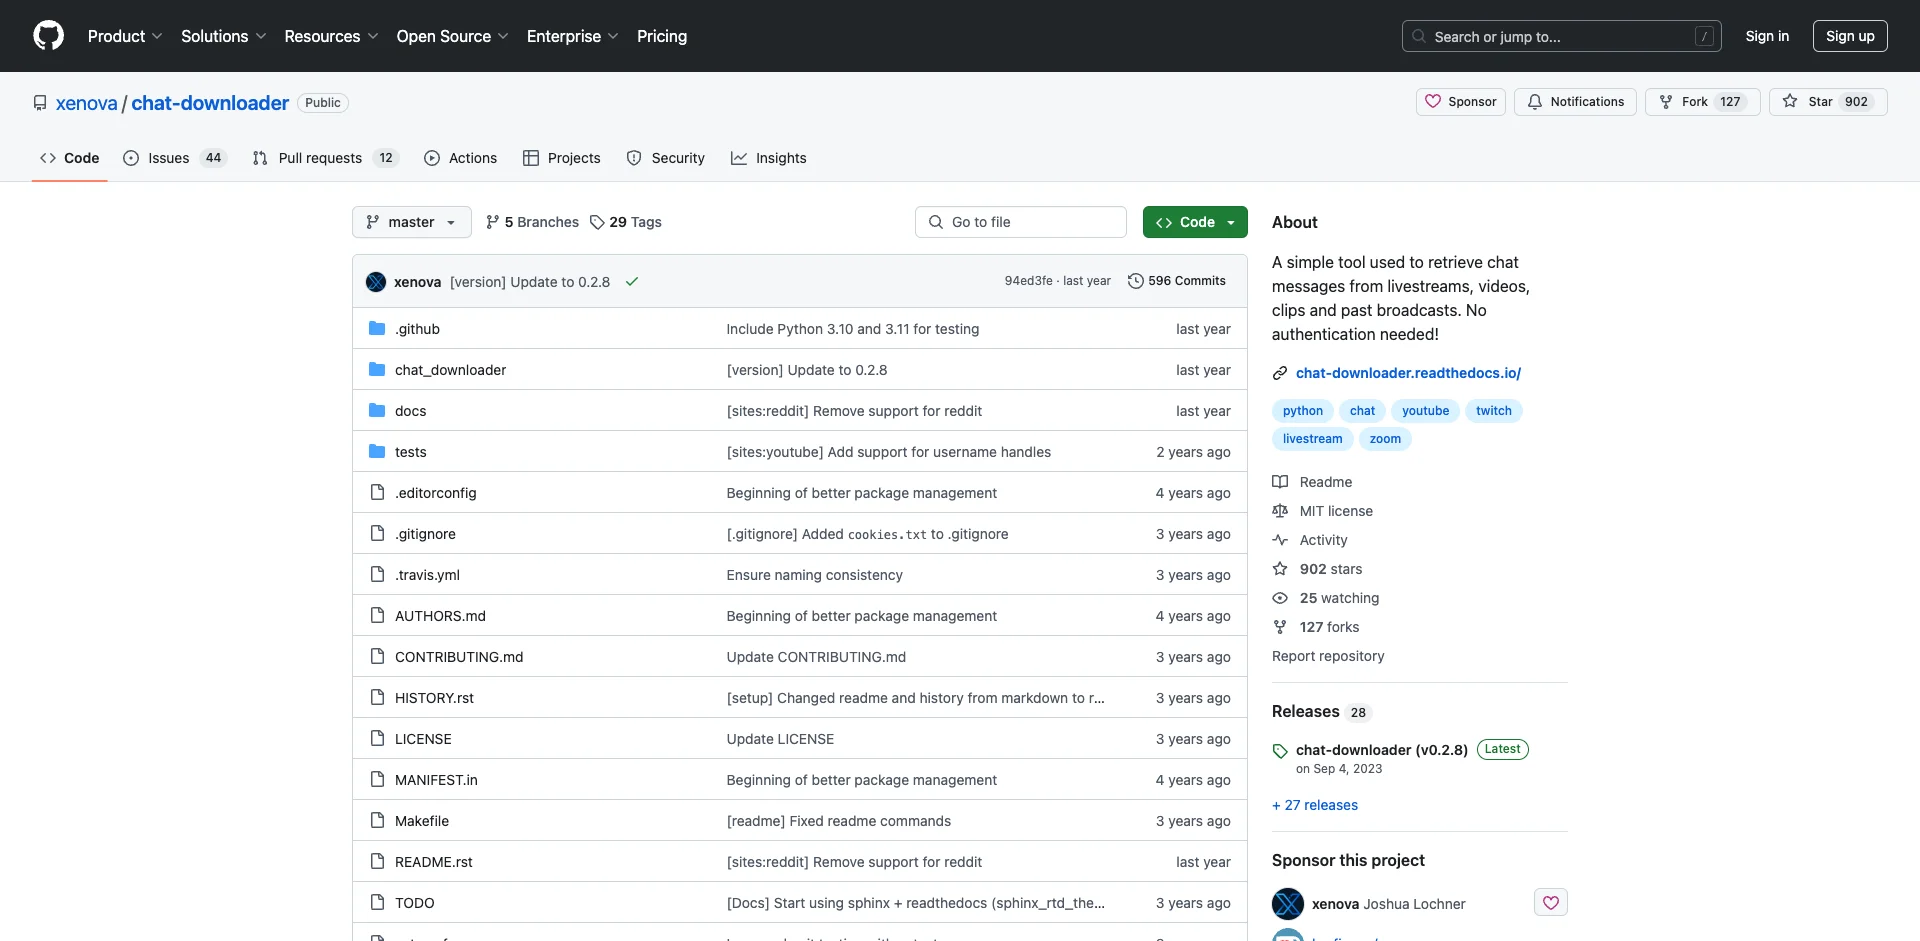
Task: Sponsor this repository via heart button
Action: click(x=1460, y=102)
